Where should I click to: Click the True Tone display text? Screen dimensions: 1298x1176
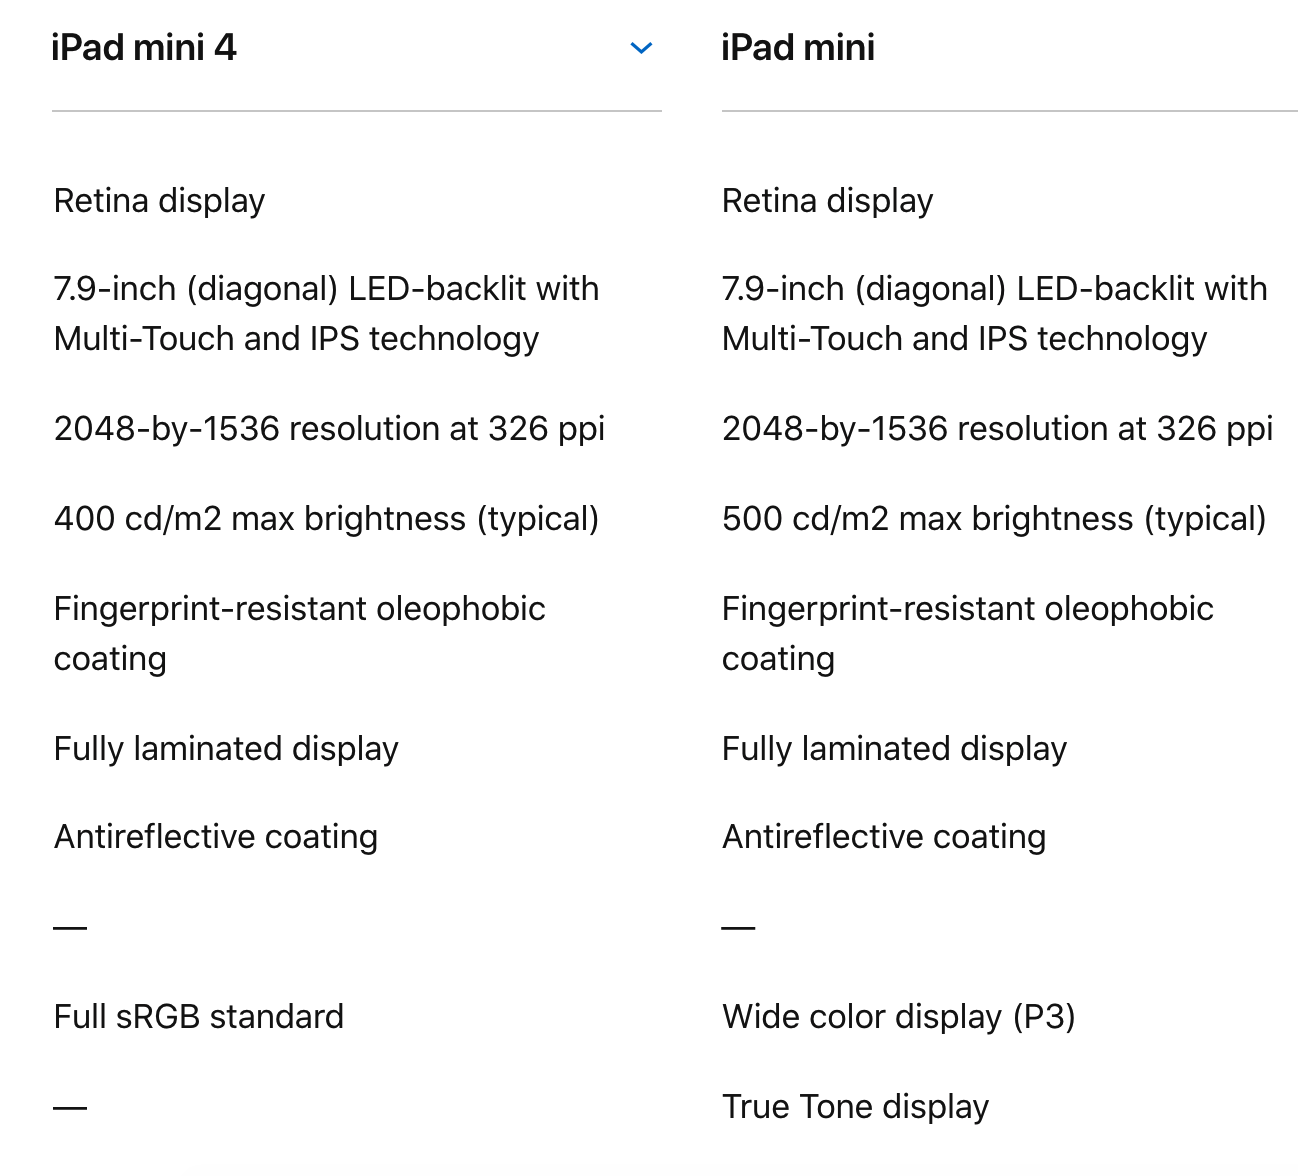[856, 1107]
